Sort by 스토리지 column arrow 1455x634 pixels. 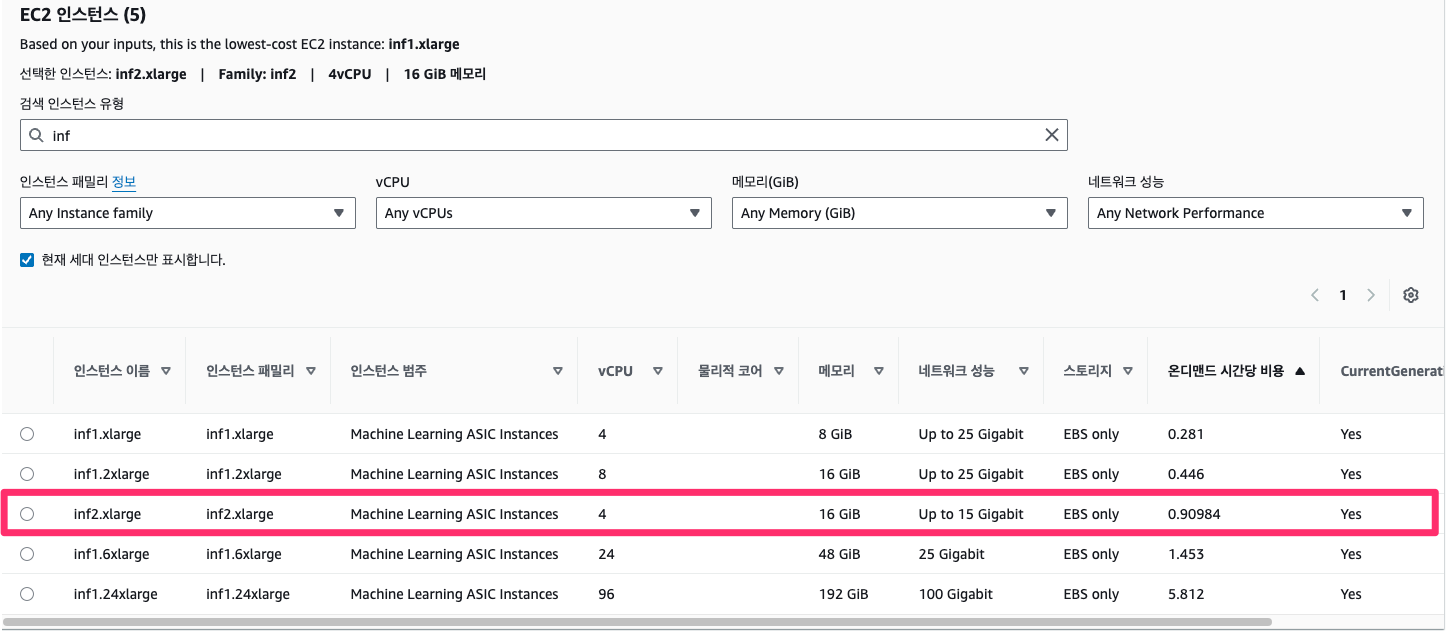1128,371
